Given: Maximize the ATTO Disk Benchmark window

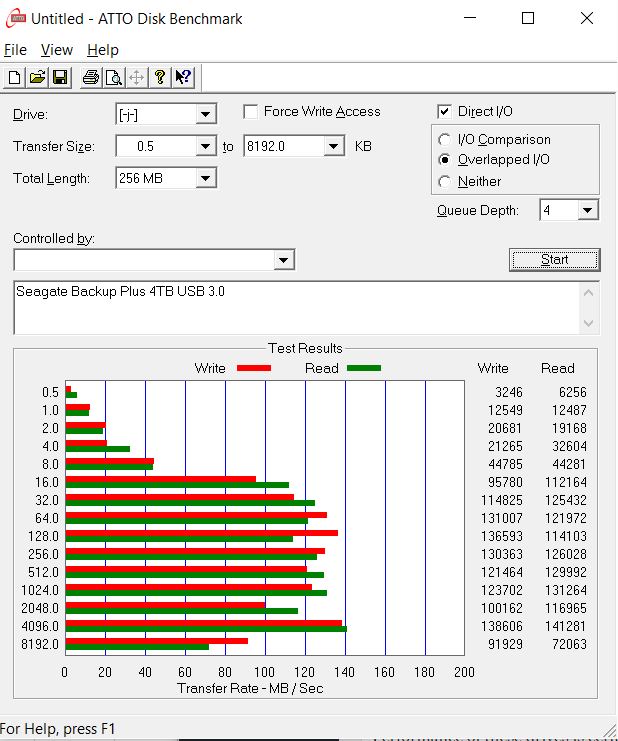Looking at the screenshot, I should (x=528, y=18).
